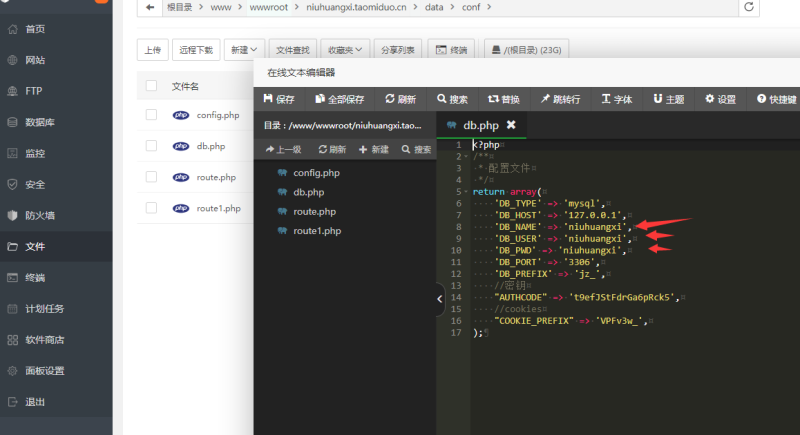Viewport: 800px width, 435px height.
Task: Open the FTP sidebar item
Action: coord(56,91)
